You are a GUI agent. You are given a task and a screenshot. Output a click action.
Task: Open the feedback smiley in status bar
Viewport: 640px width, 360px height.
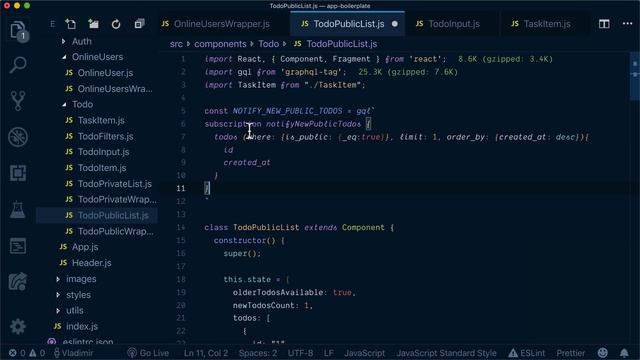pyautogui.click(x=602, y=353)
